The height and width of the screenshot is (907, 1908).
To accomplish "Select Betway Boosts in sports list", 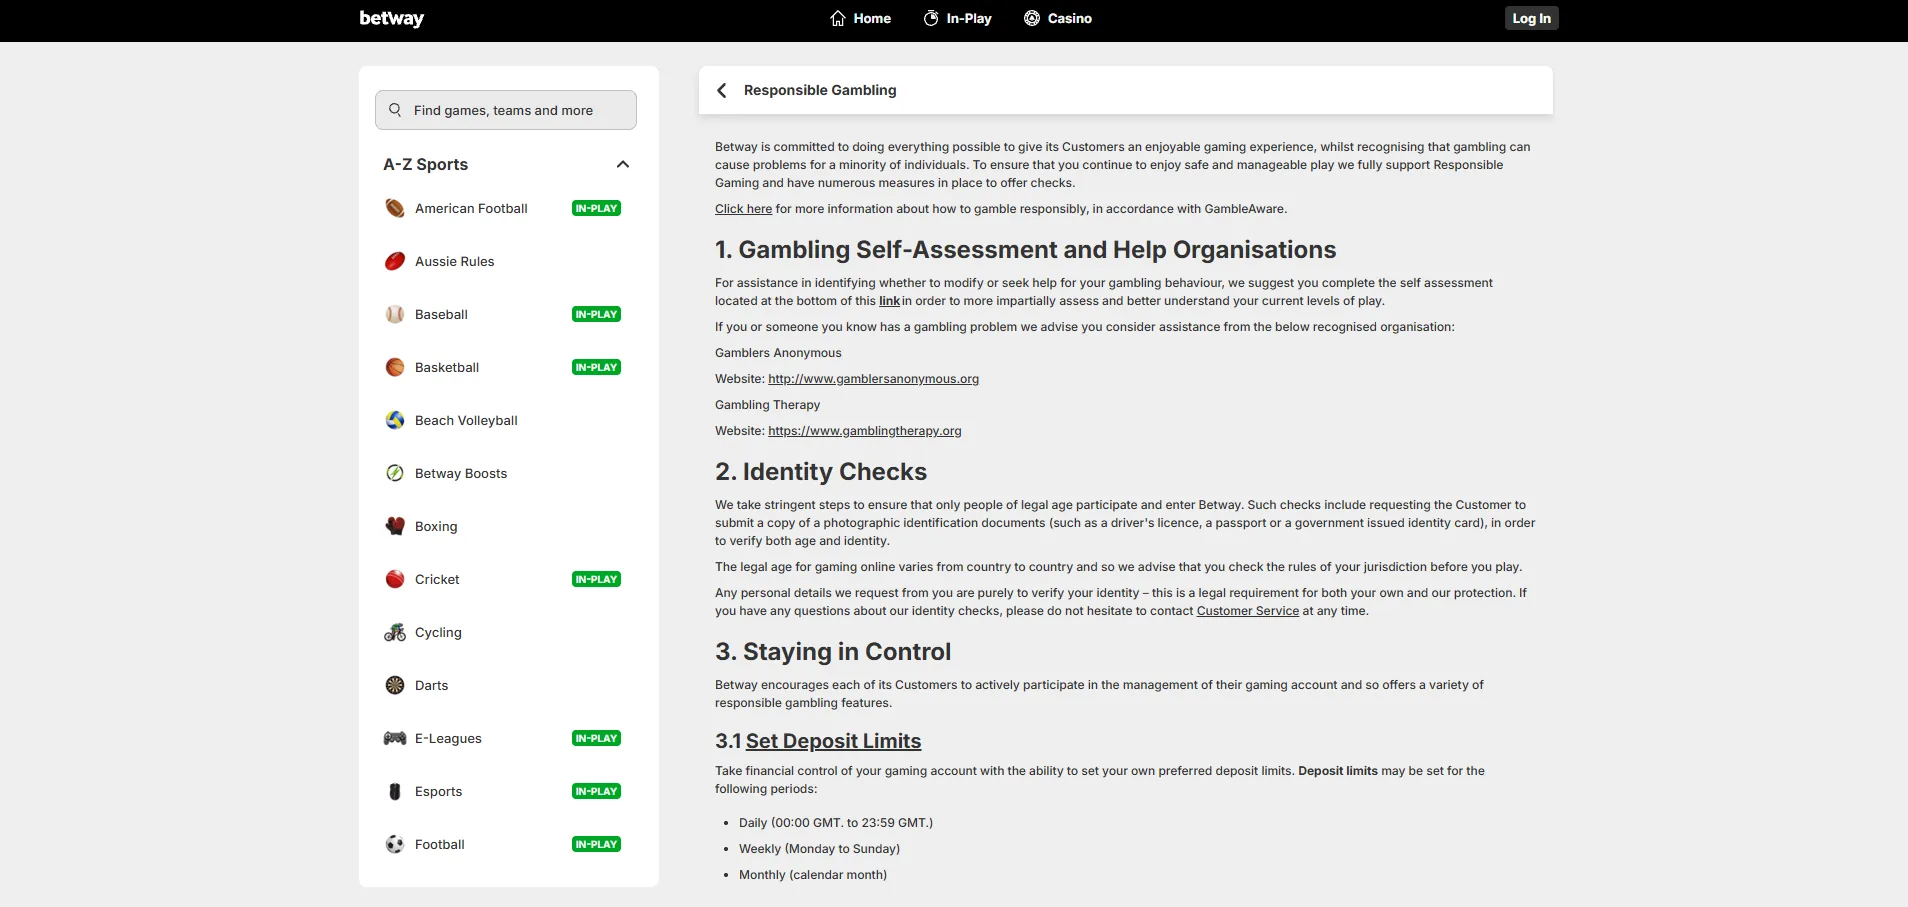I will coord(461,473).
